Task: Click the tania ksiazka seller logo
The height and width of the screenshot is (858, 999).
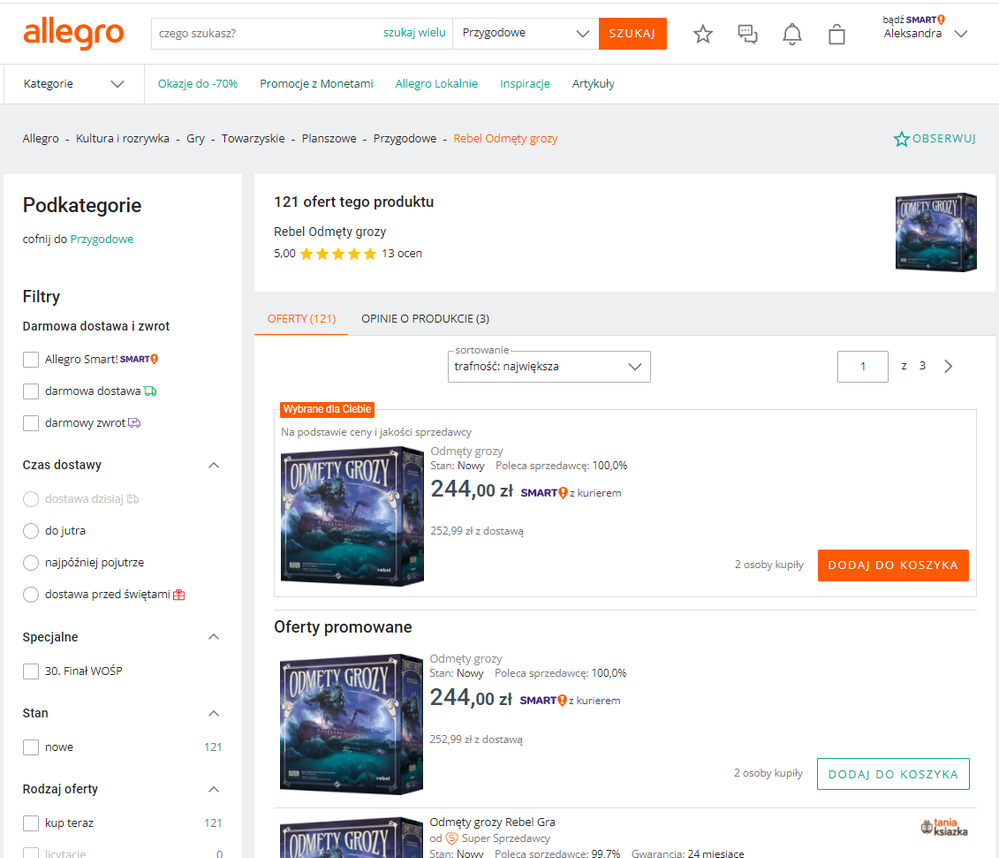Action: tap(944, 827)
